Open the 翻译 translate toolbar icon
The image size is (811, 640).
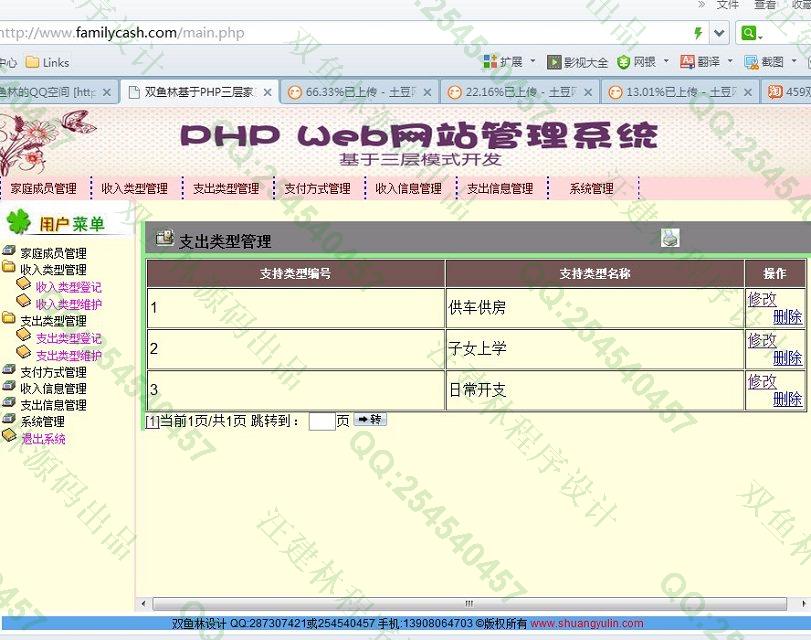687,62
